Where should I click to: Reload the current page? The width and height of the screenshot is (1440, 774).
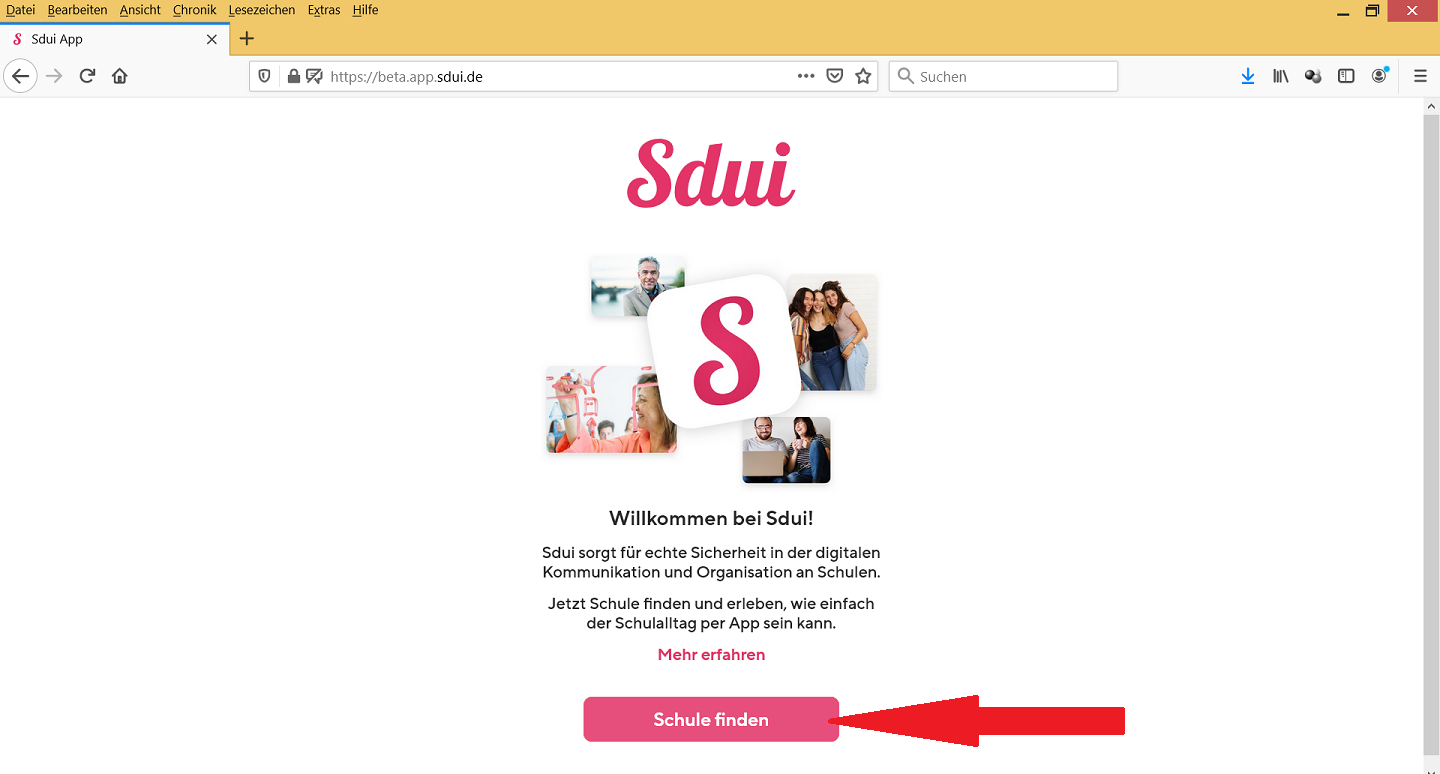pos(87,76)
